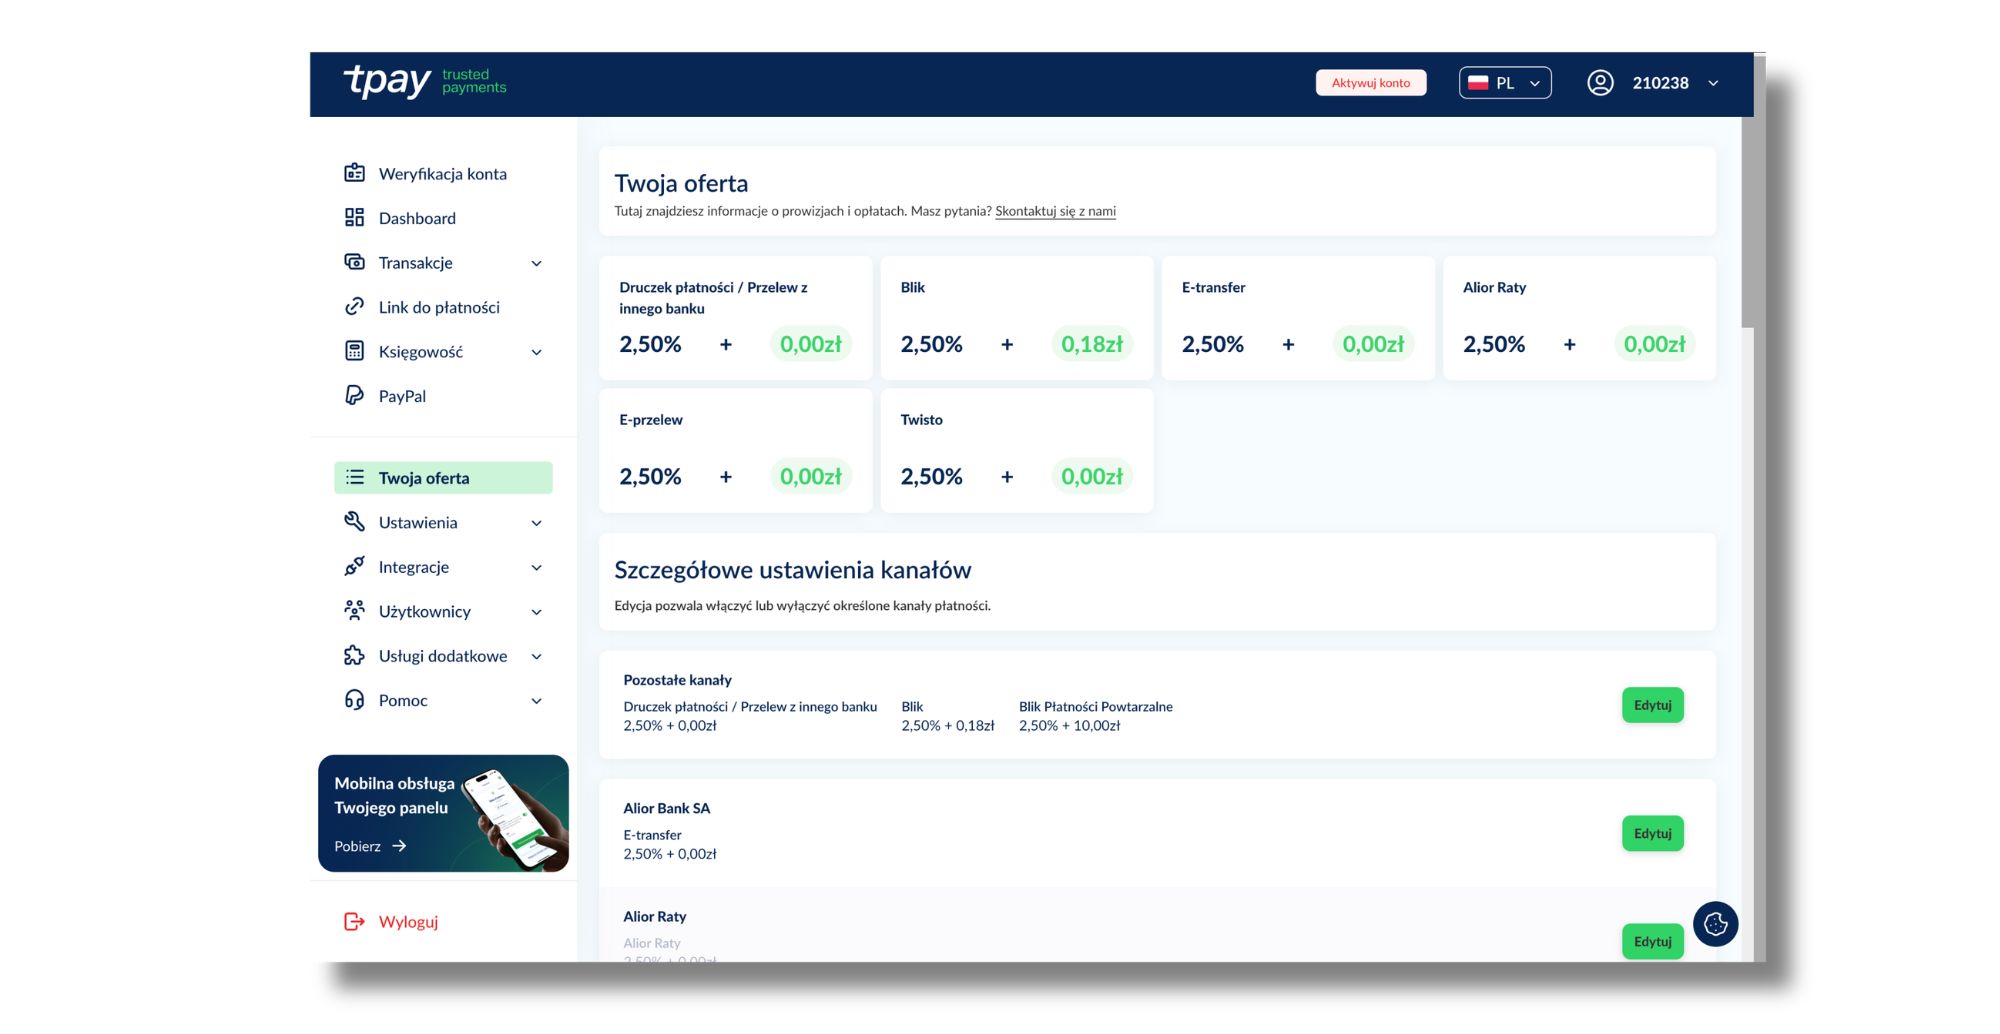Expand the Transakcje submenu chevron
The width and height of the screenshot is (2000, 1034).
pyautogui.click(x=536, y=264)
